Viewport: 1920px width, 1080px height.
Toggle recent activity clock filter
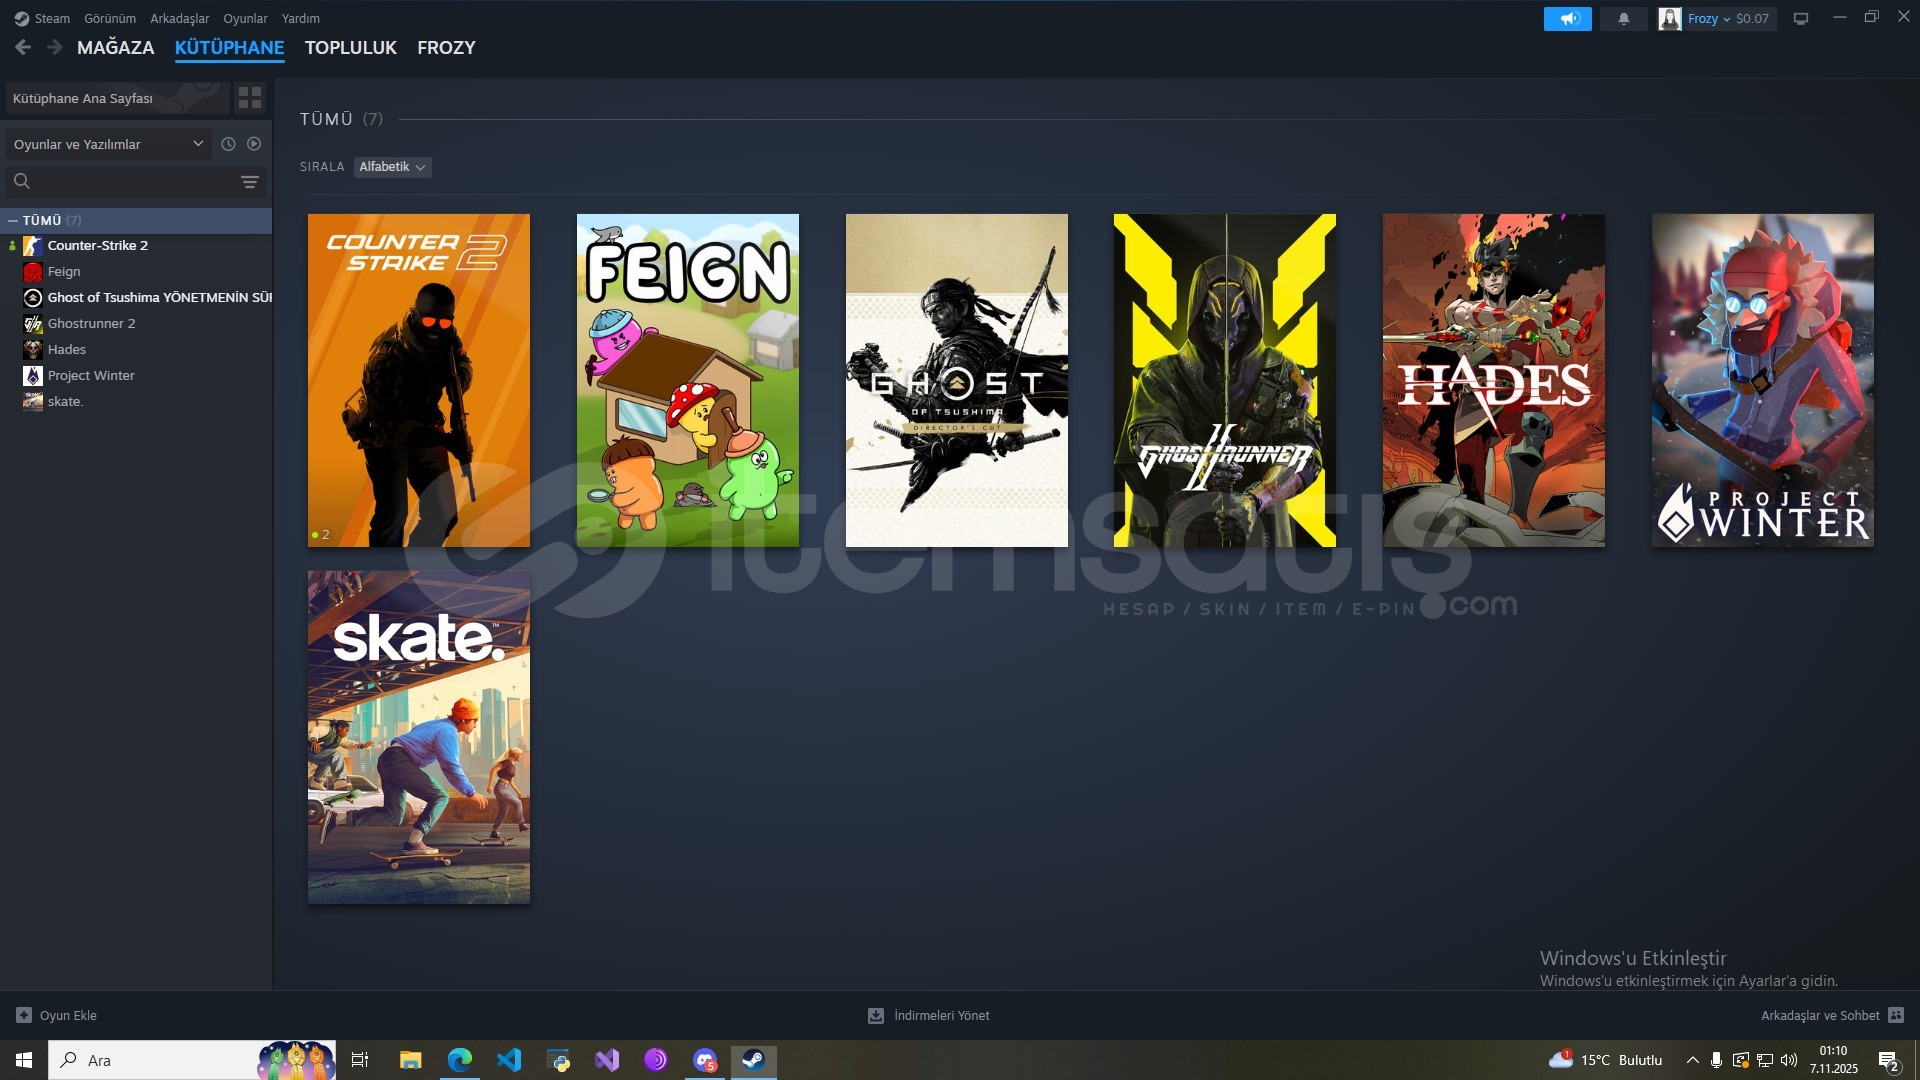[x=228, y=144]
